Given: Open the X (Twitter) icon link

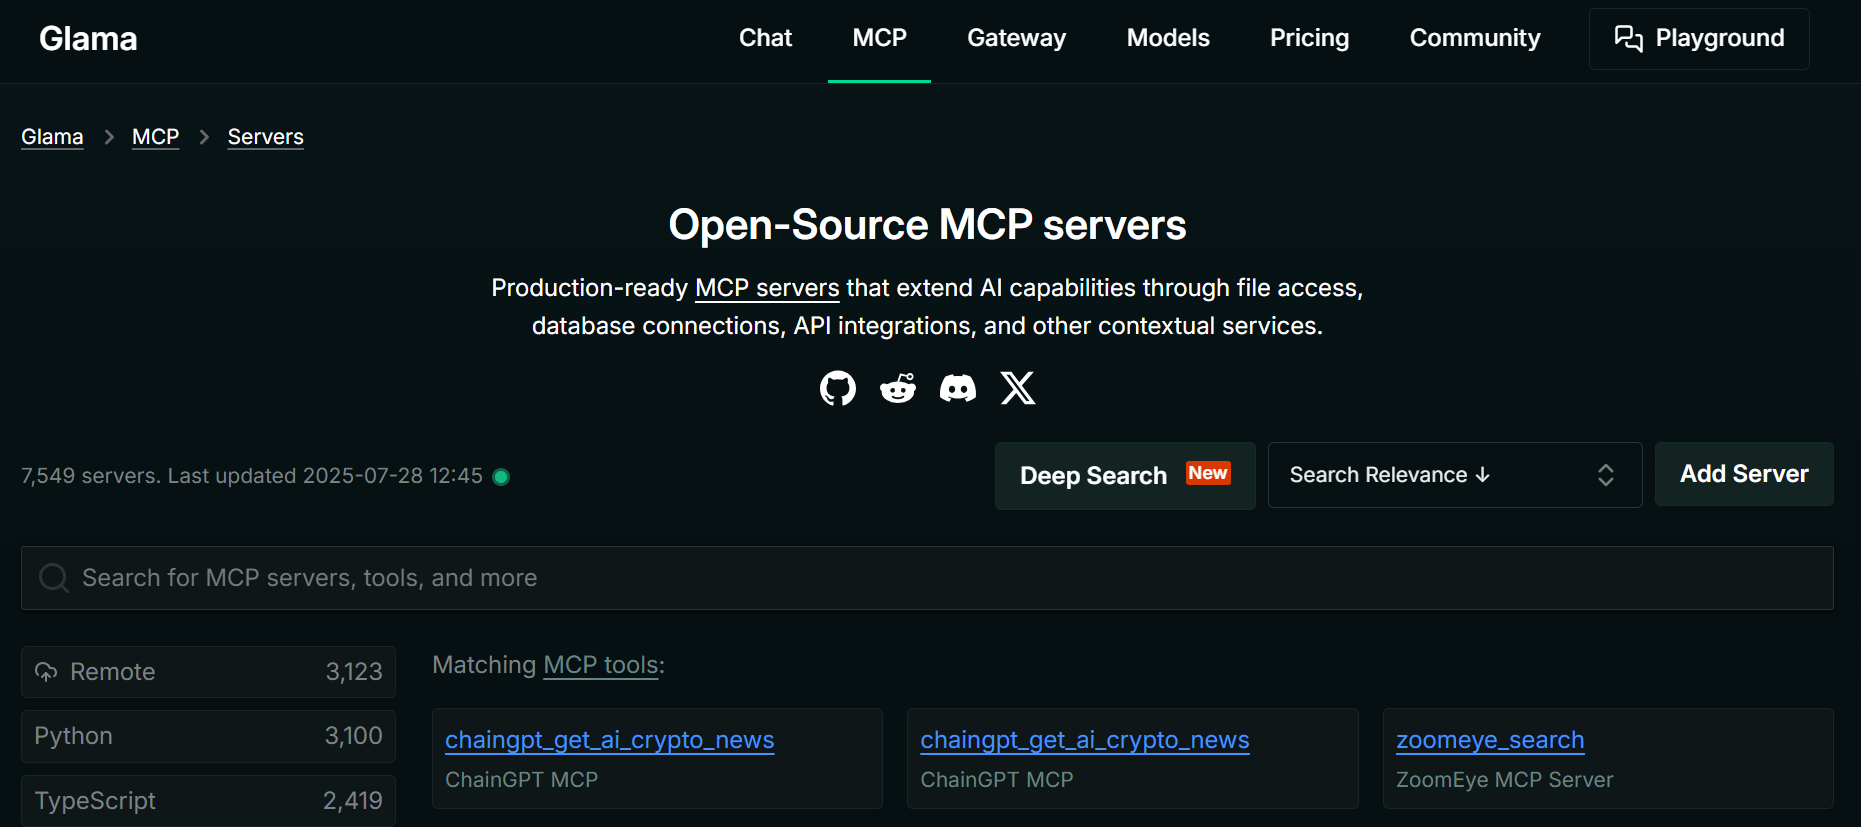Looking at the screenshot, I should 1018,388.
